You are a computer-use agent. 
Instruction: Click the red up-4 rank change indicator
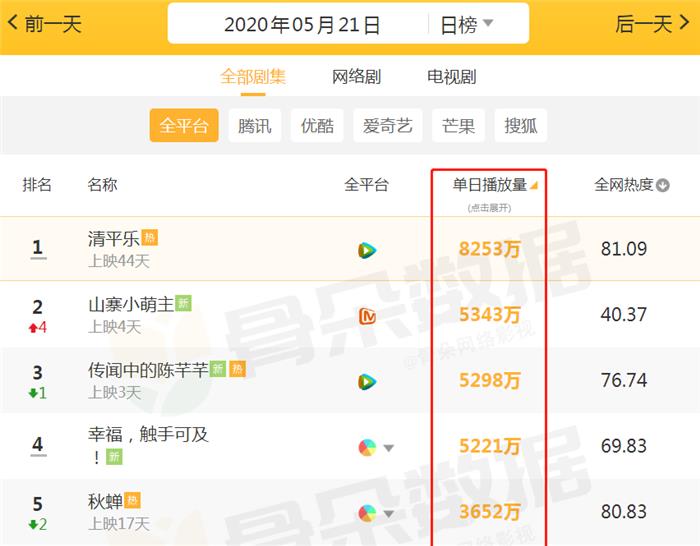tap(38, 328)
